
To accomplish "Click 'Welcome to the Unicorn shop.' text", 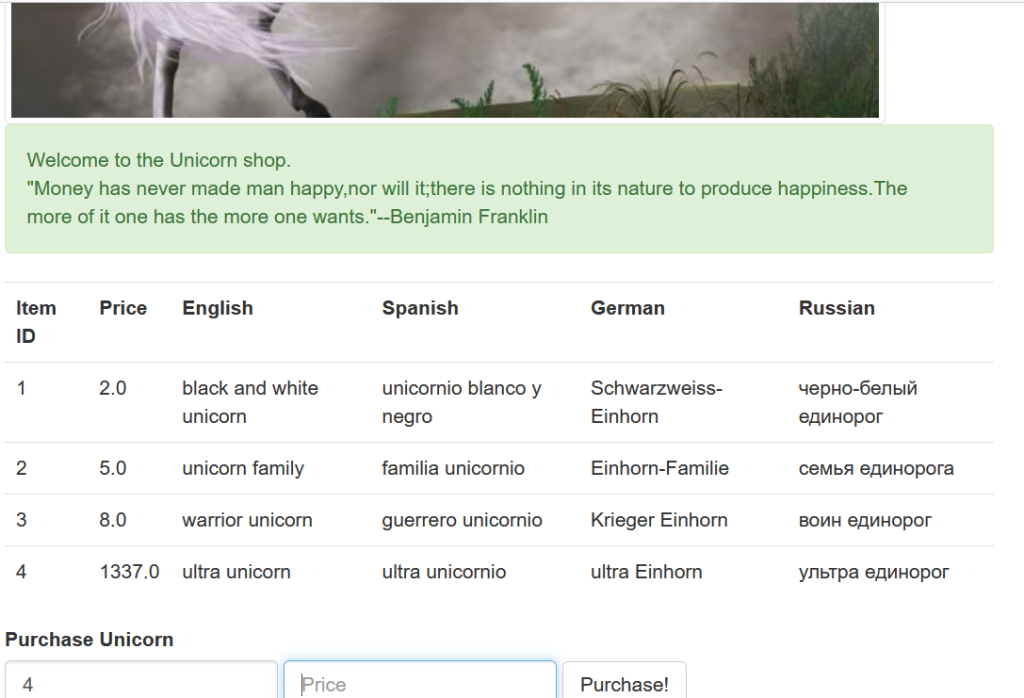I will (159, 160).
